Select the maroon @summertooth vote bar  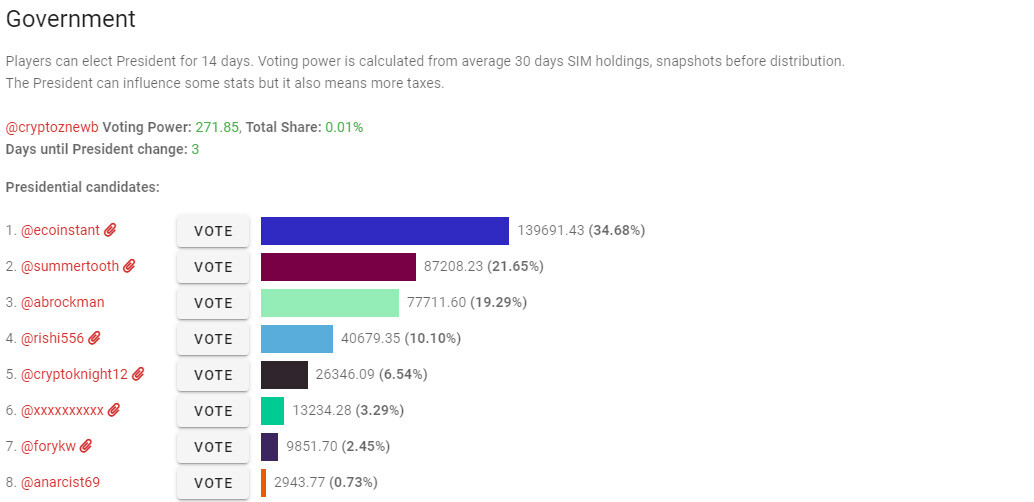point(338,267)
